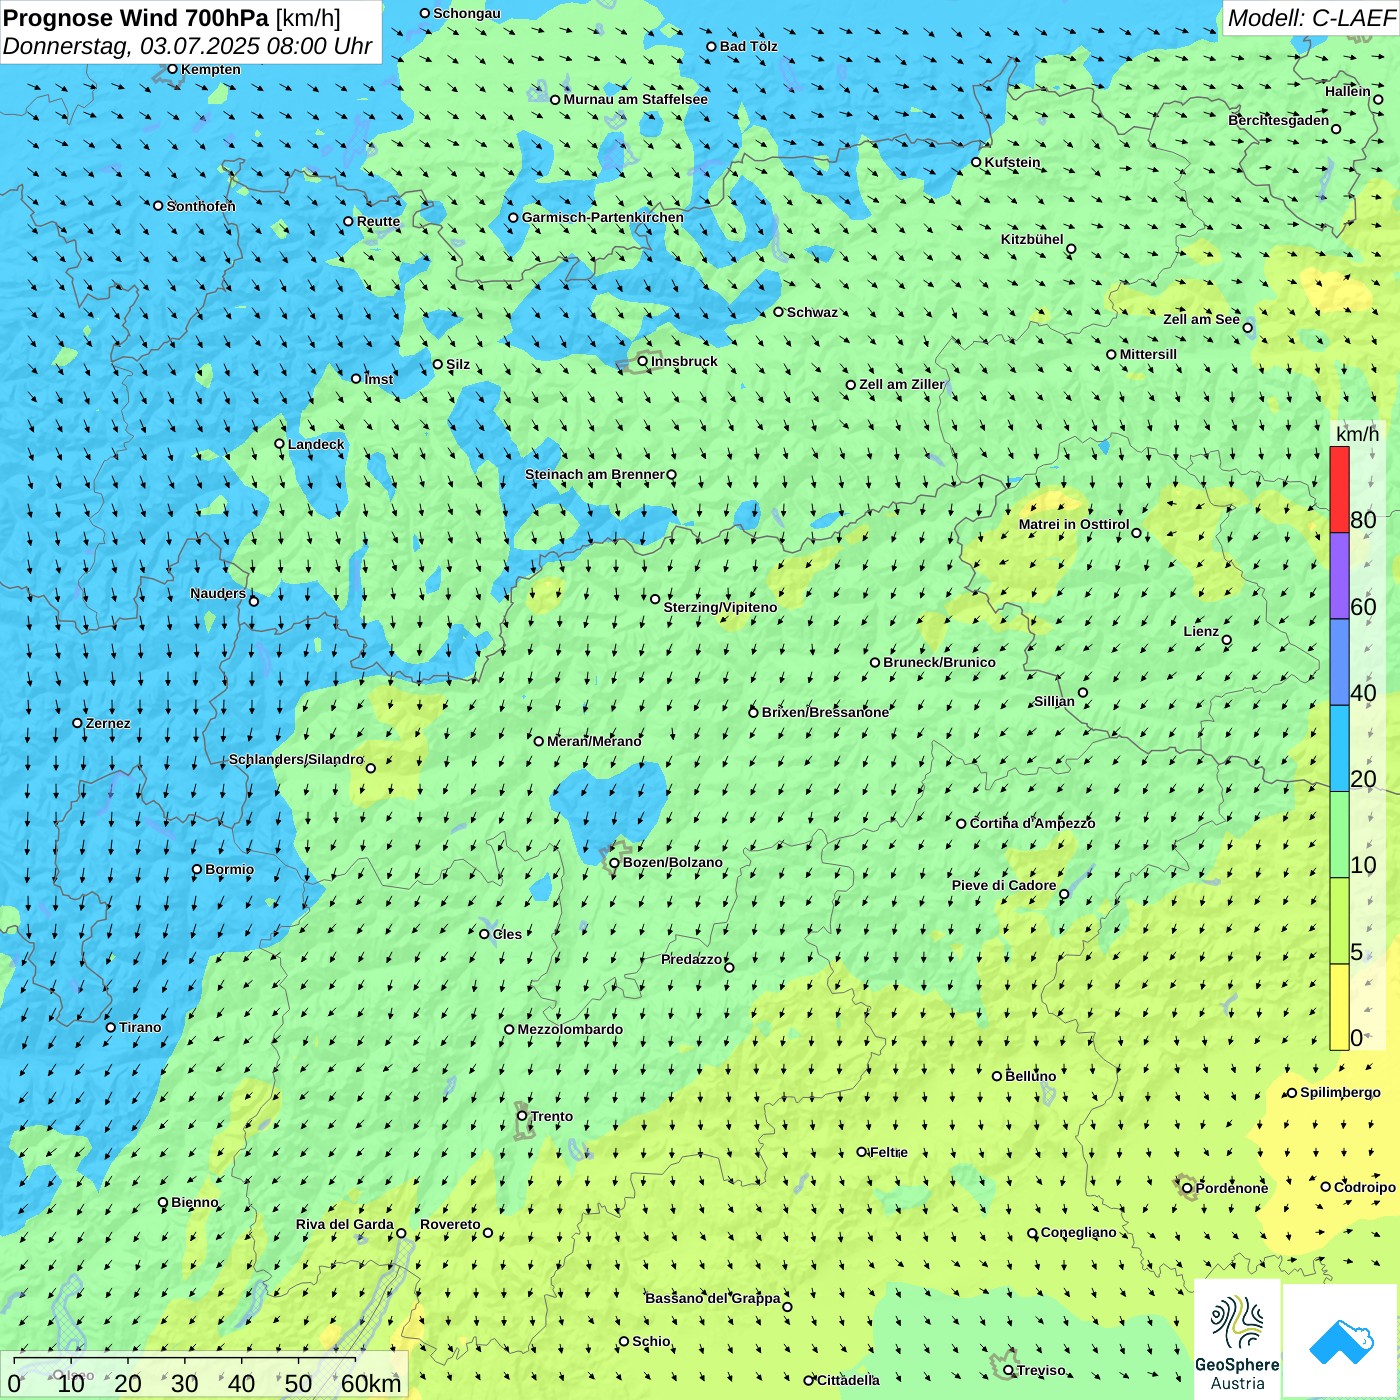
Task: Click the 'Nauders' label
Action: click(x=218, y=593)
